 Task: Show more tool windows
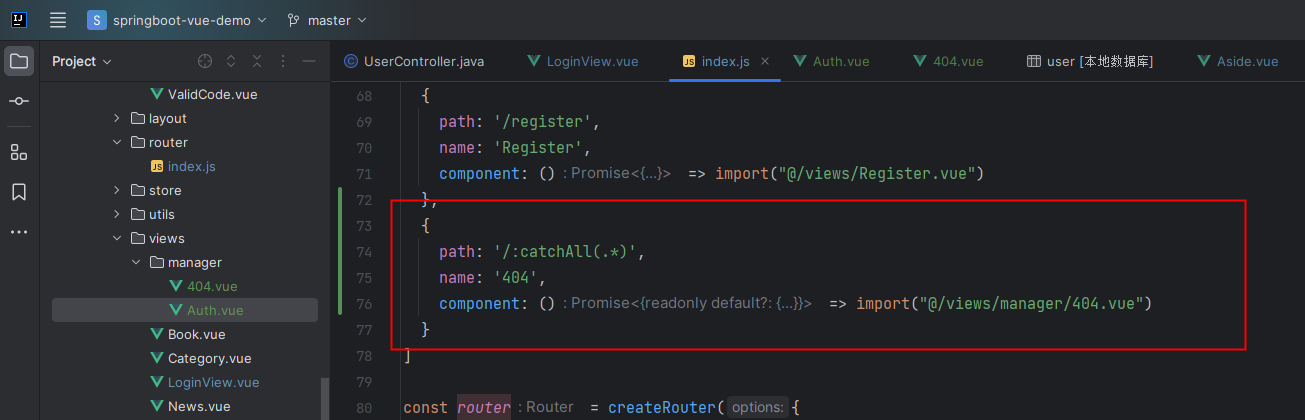tap(19, 232)
